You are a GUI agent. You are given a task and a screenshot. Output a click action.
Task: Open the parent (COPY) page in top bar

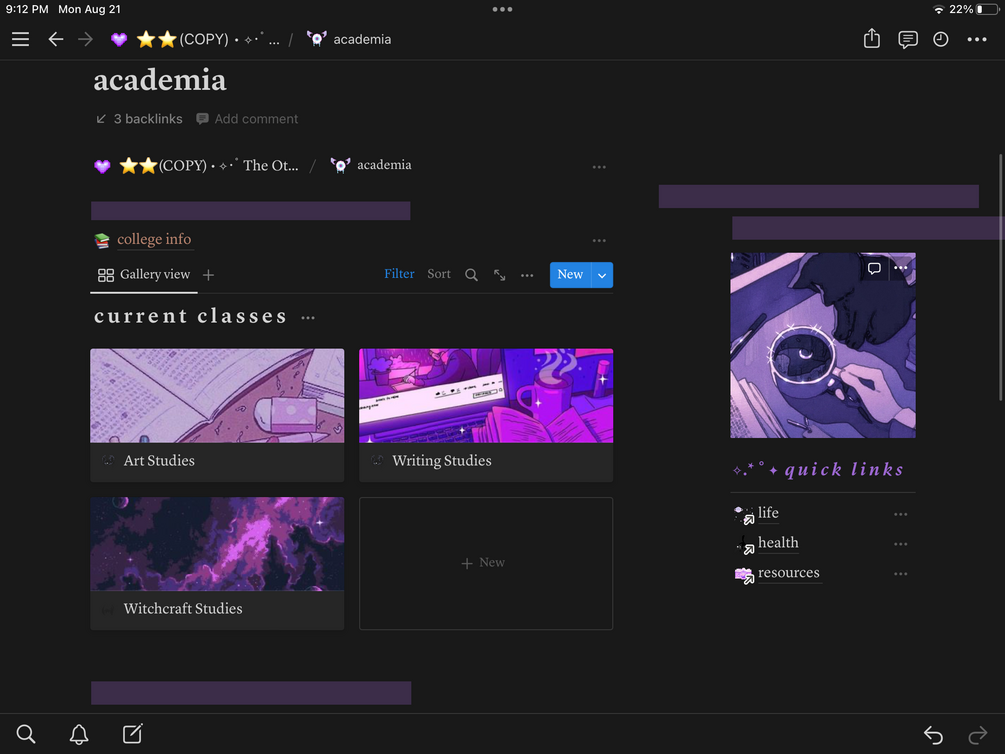point(195,39)
